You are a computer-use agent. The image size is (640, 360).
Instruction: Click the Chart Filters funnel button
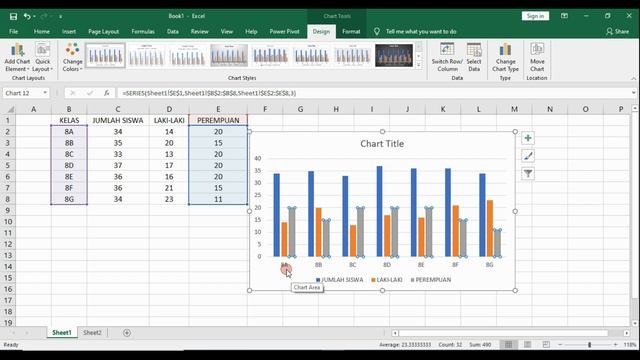528,174
